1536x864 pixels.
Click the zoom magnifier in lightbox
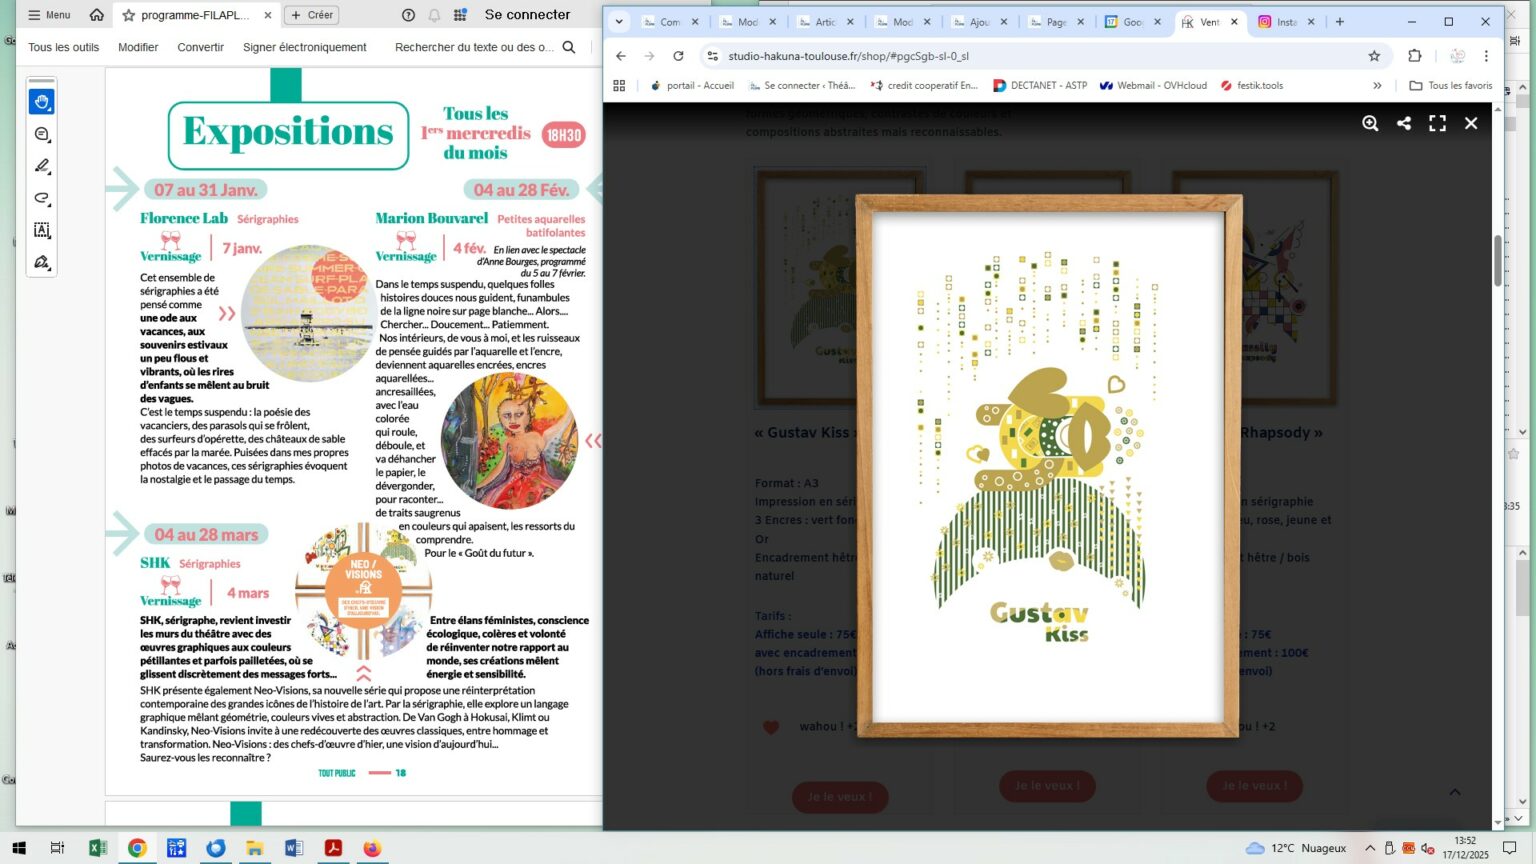click(x=1370, y=123)
